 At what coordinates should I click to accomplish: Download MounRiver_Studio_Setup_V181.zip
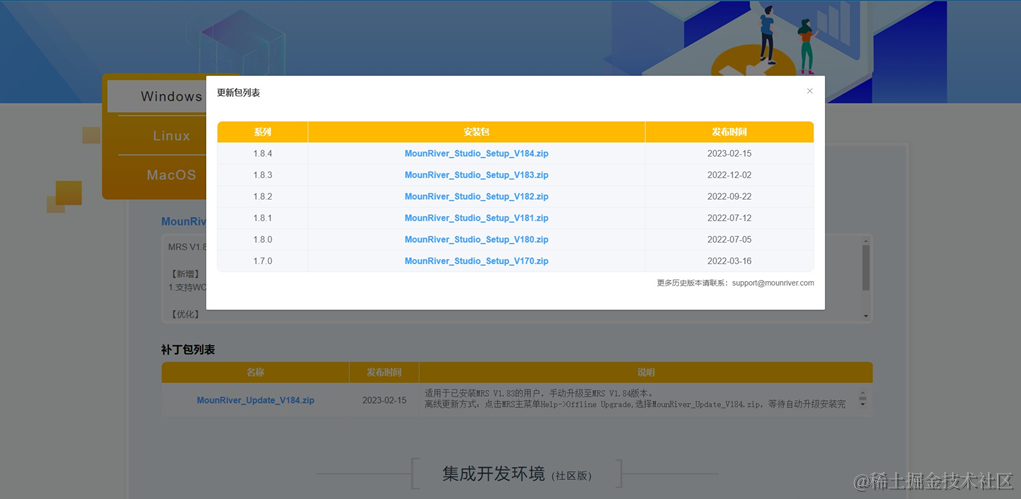(x=476, y=218)
